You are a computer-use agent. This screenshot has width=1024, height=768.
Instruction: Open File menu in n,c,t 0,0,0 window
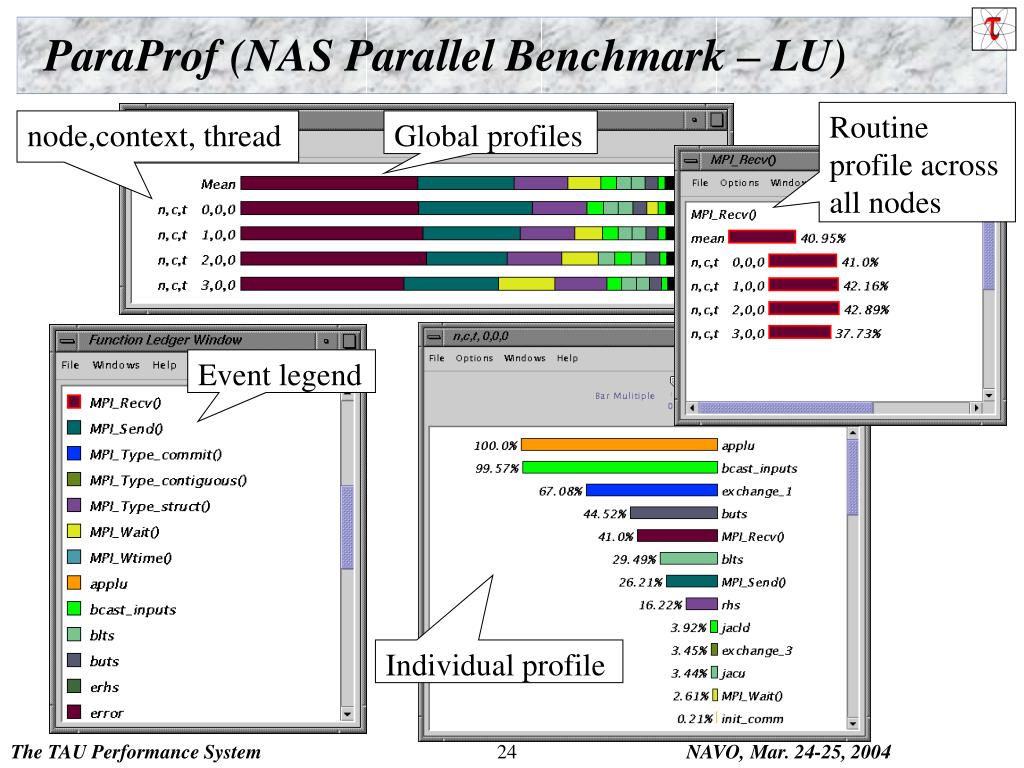coord(437,358)
